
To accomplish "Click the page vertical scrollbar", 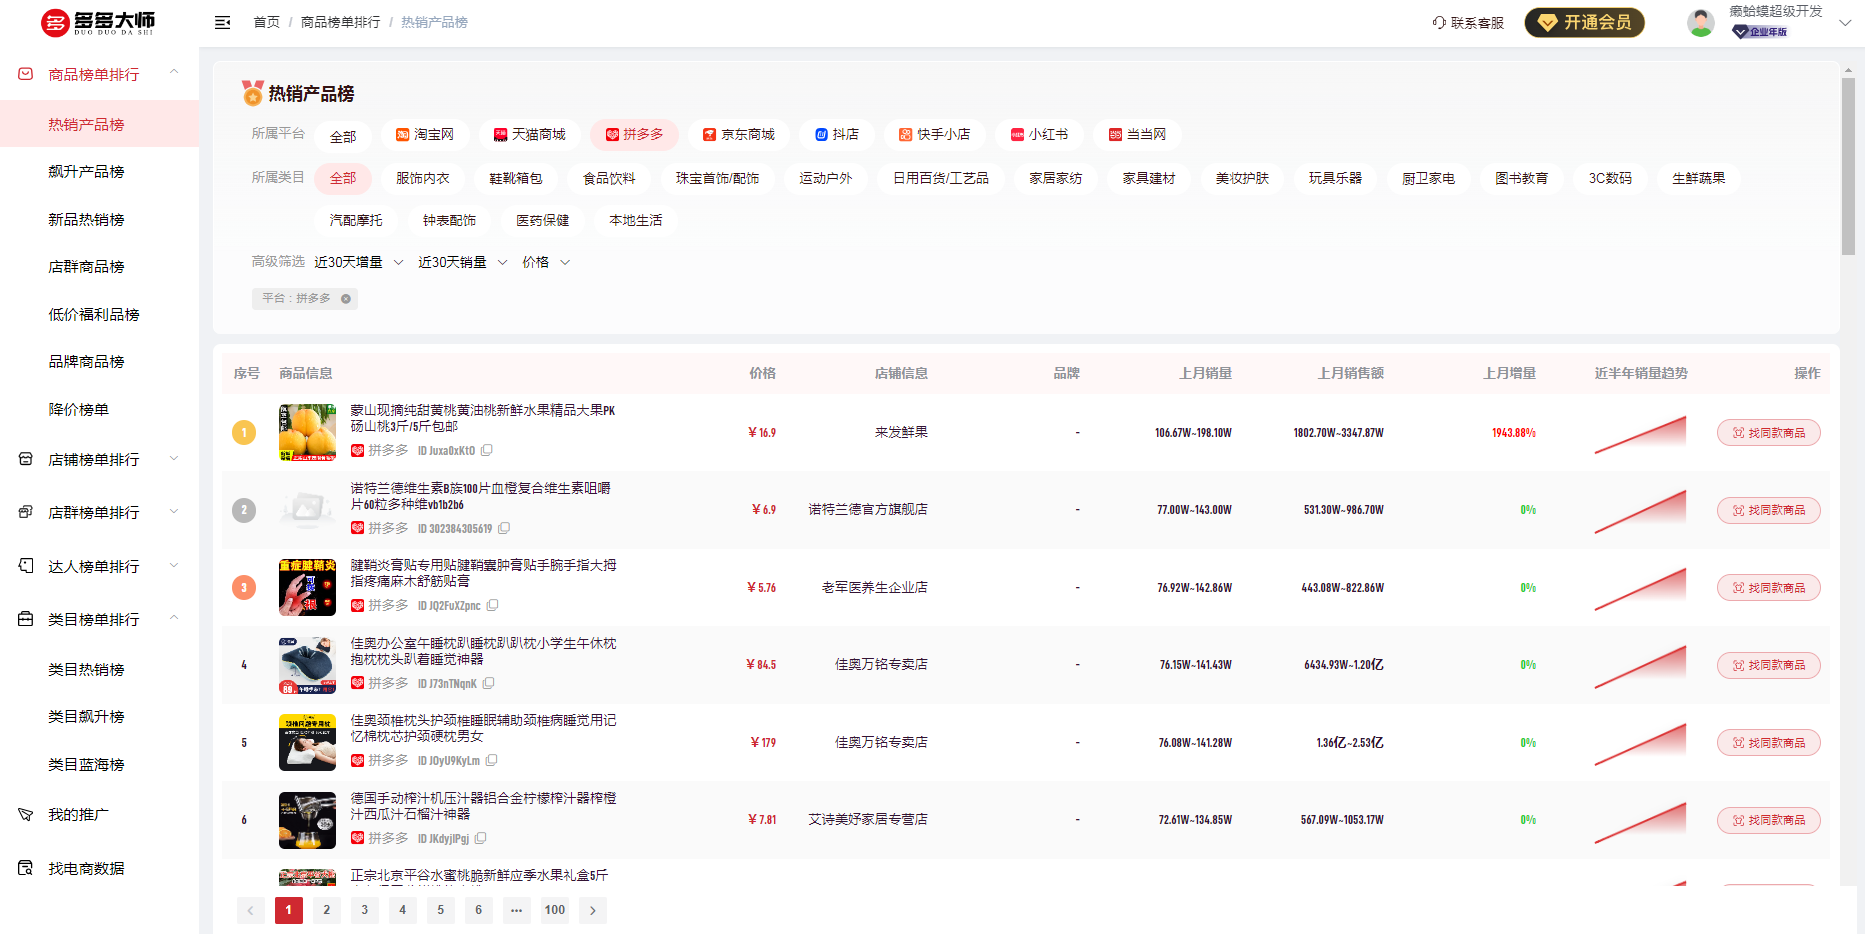I will coord(1848,165).
